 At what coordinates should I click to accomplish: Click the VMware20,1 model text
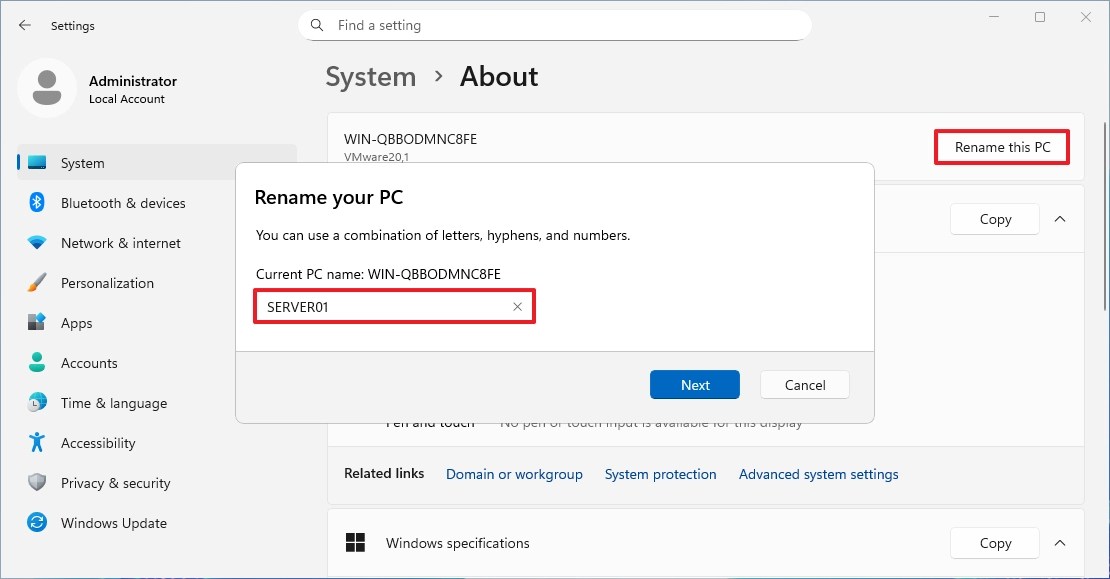pyautogui.click(x=377, y=157)
